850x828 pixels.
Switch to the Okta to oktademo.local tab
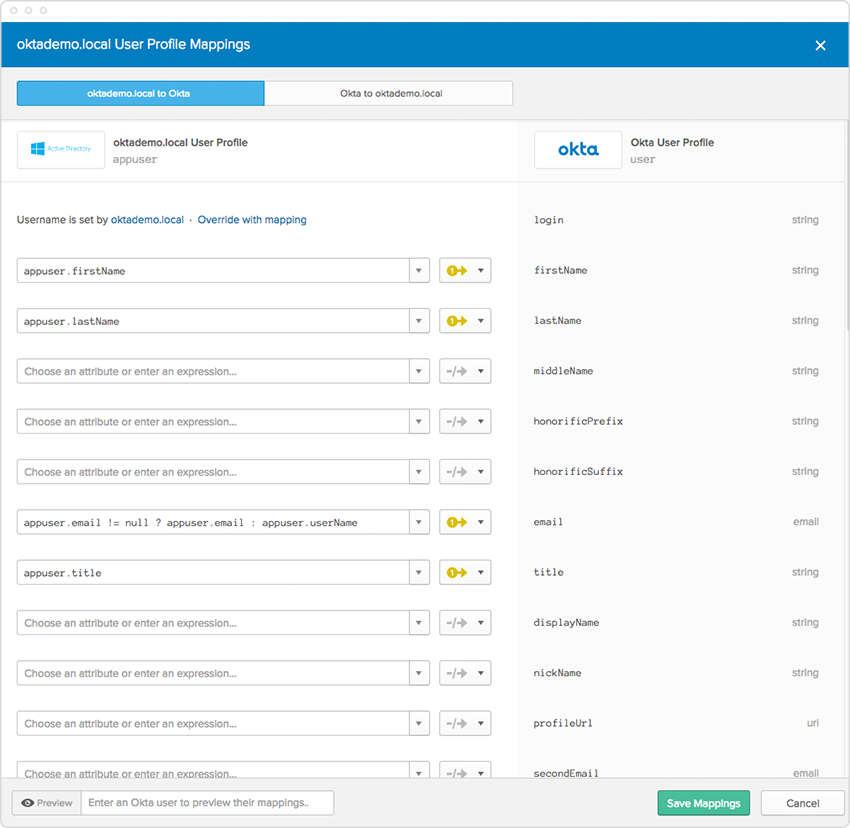click(389, 93)
